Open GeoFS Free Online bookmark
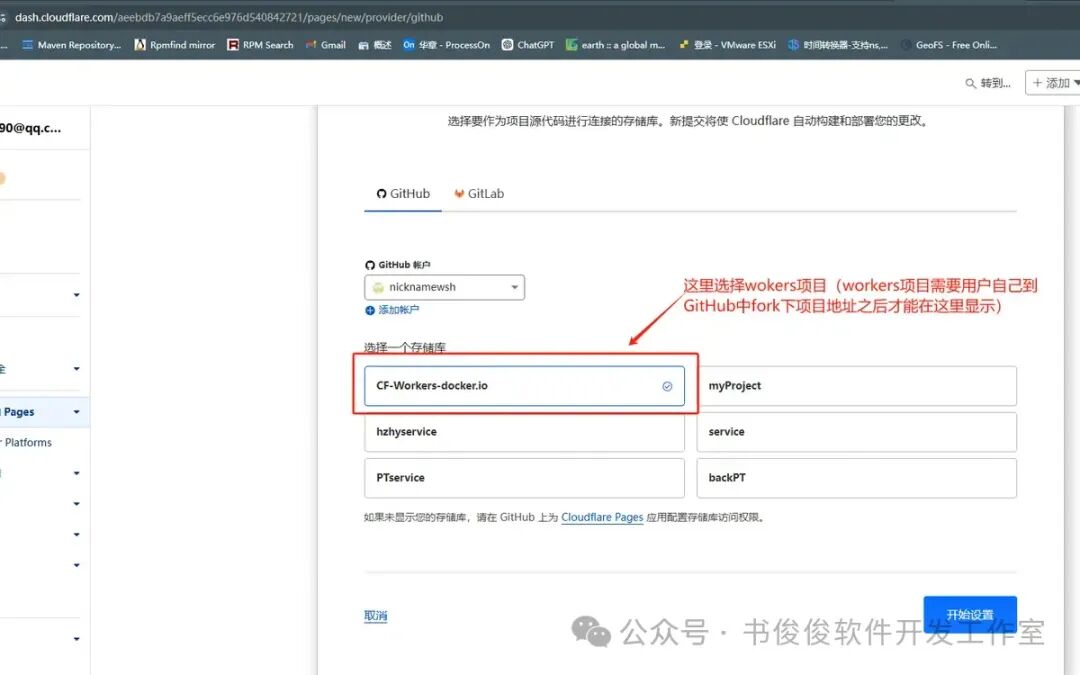 (x=949, y=45)
